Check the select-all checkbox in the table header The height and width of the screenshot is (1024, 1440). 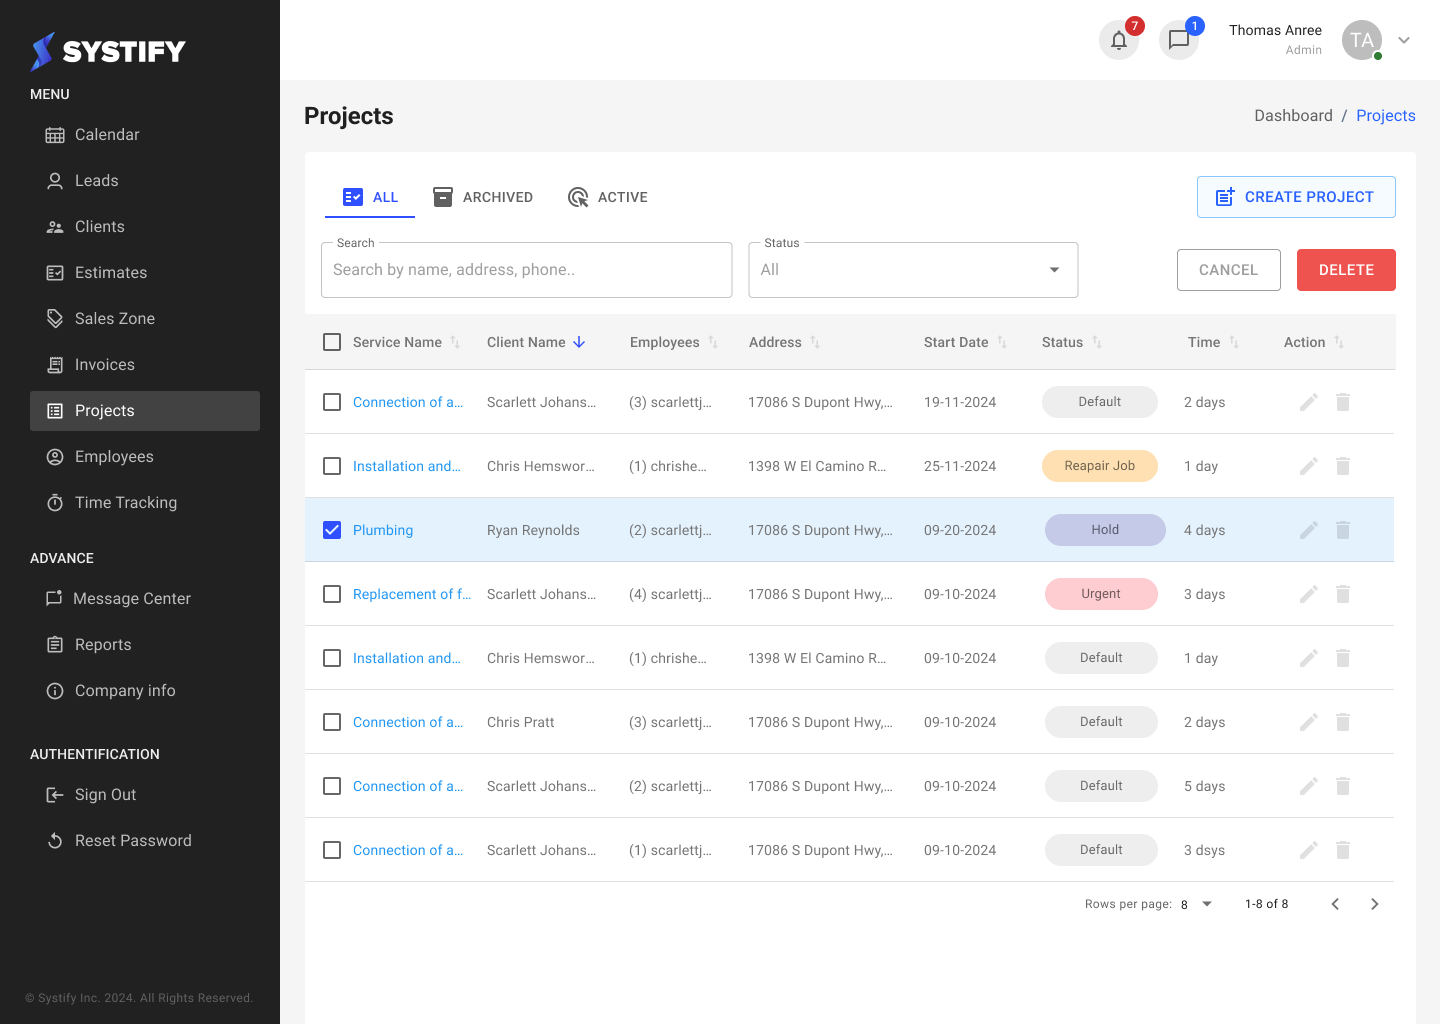click(x=332, y=341)
